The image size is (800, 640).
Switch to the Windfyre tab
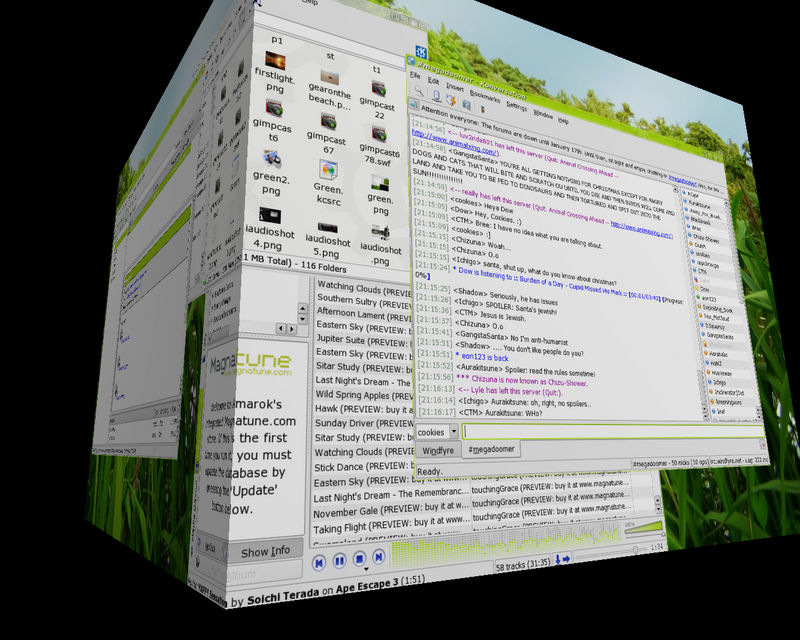438,451
